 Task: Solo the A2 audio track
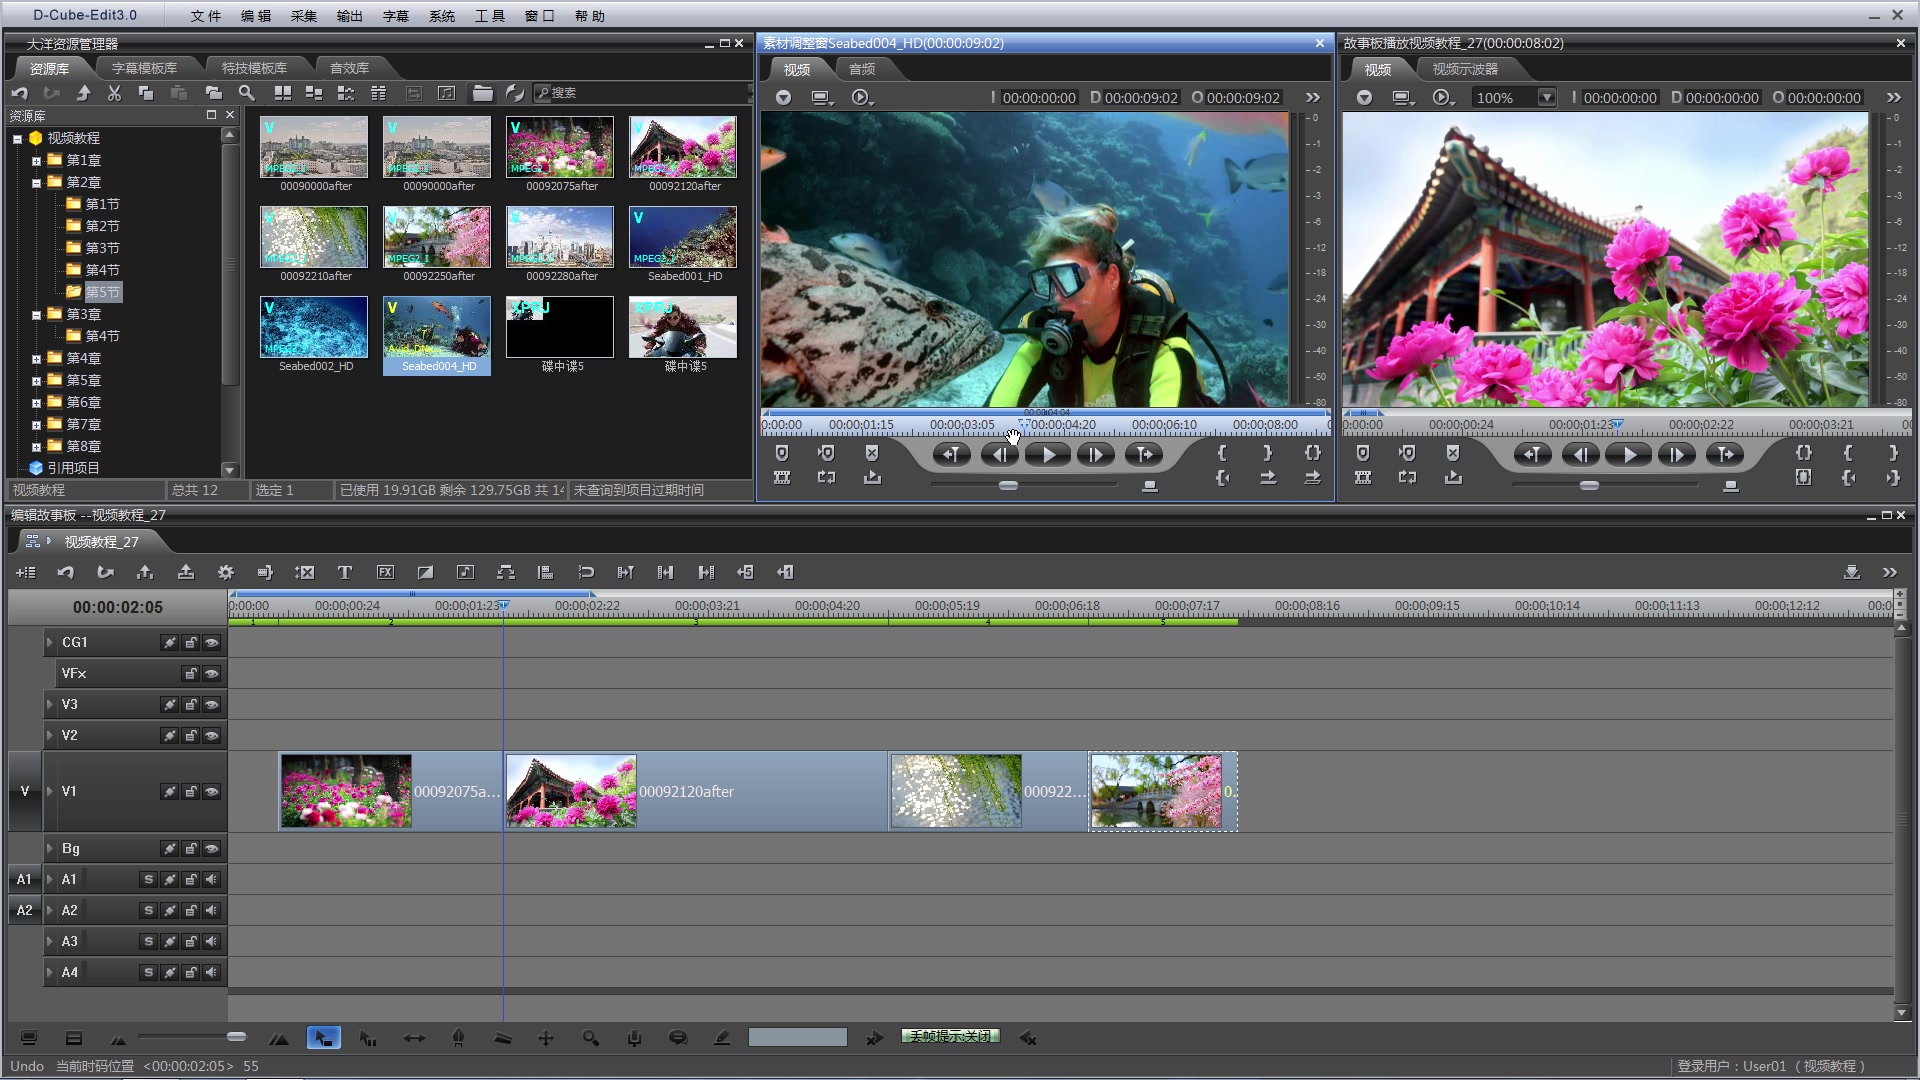[x=148, y=911]
